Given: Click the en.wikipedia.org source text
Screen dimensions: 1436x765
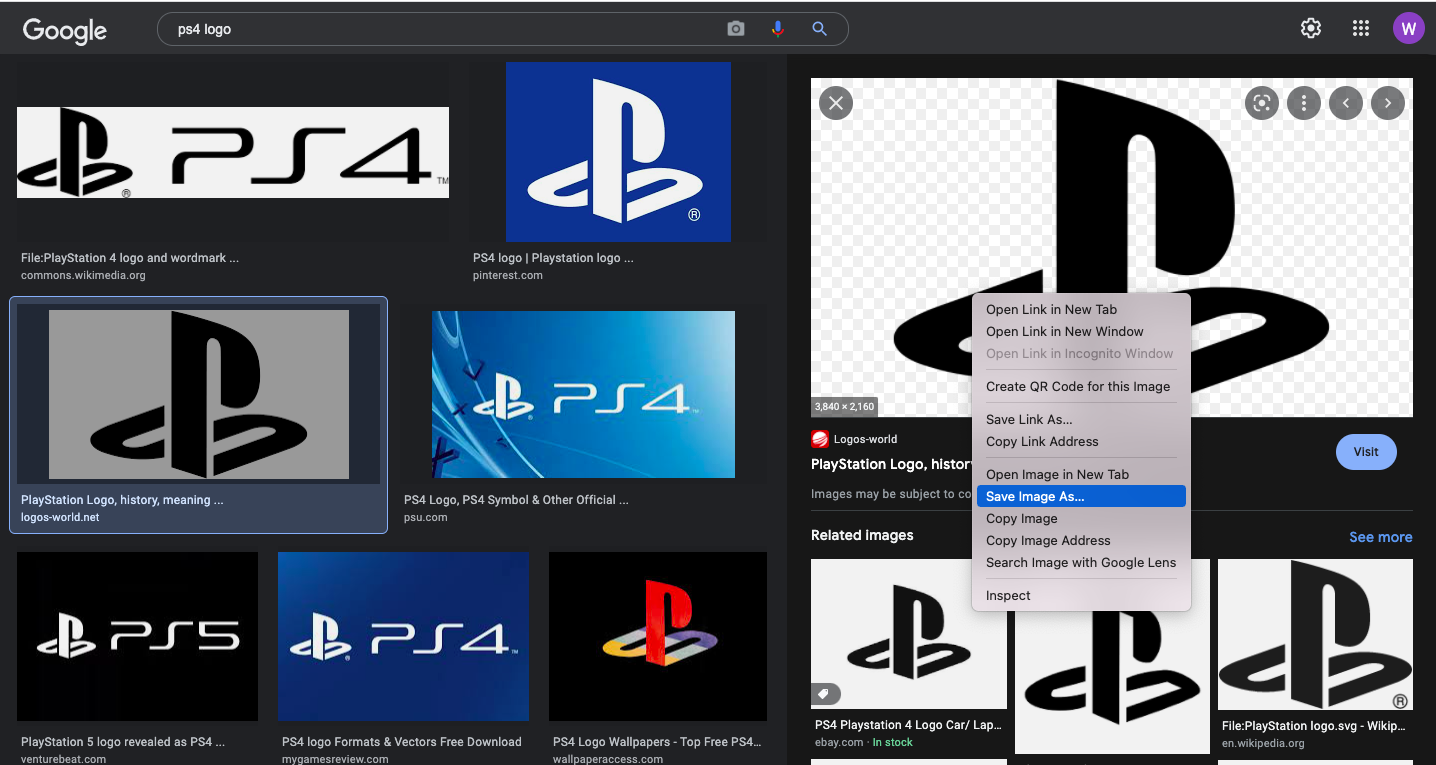Looking at the screenshot, I should point(1263,743).
